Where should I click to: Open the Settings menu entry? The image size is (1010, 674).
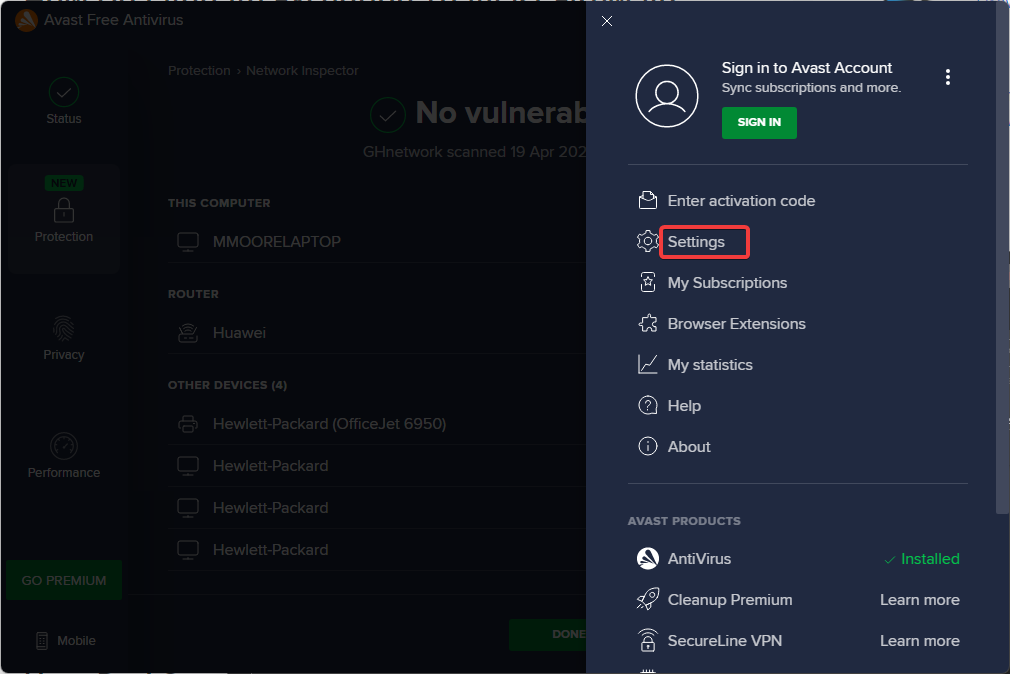pyautogui.click(x=696, y=242)
